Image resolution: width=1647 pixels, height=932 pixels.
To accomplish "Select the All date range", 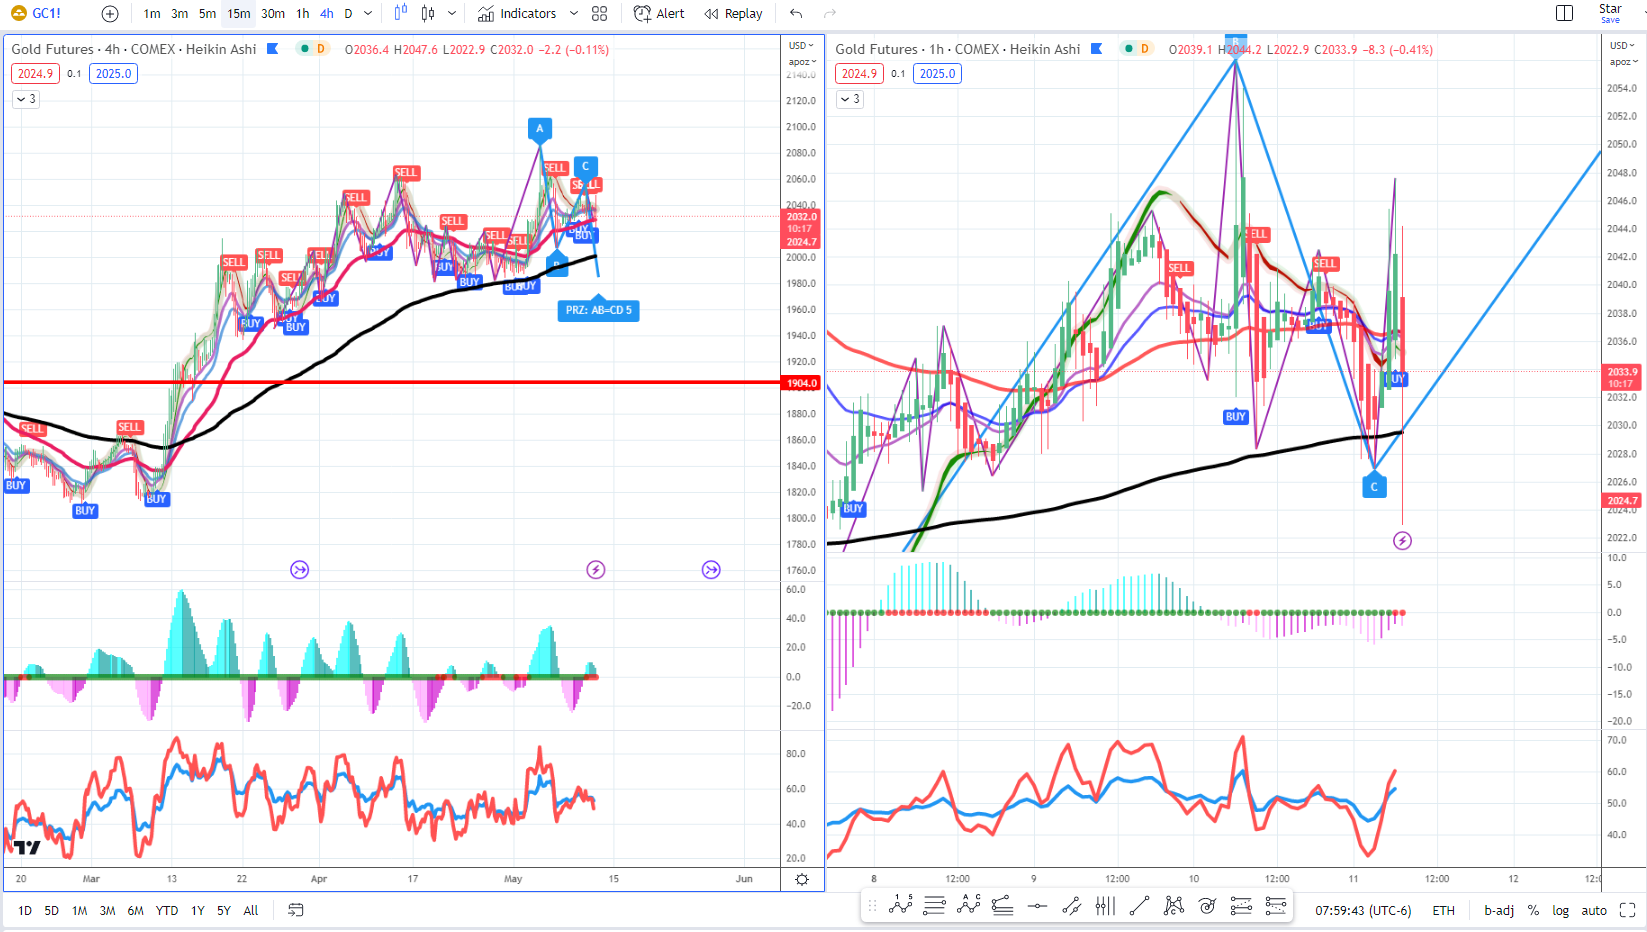I will (251, 911).
